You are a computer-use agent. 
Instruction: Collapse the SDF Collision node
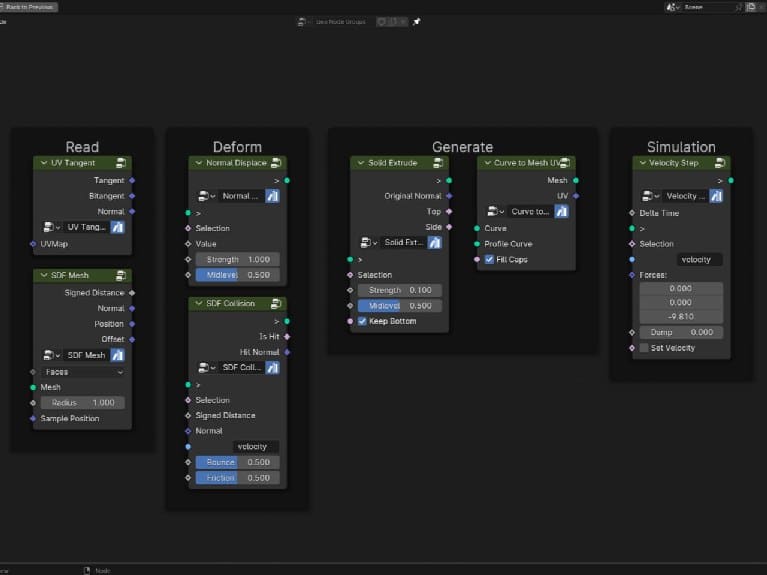(x=197, y=304)
